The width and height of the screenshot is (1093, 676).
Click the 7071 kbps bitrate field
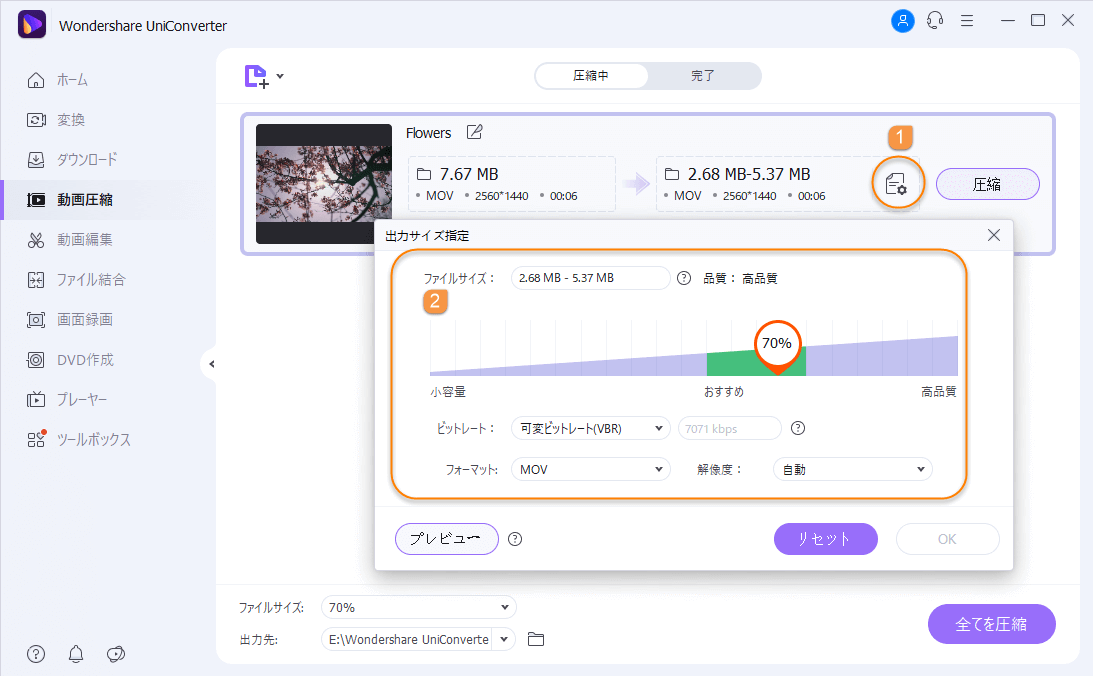[729, 428]
